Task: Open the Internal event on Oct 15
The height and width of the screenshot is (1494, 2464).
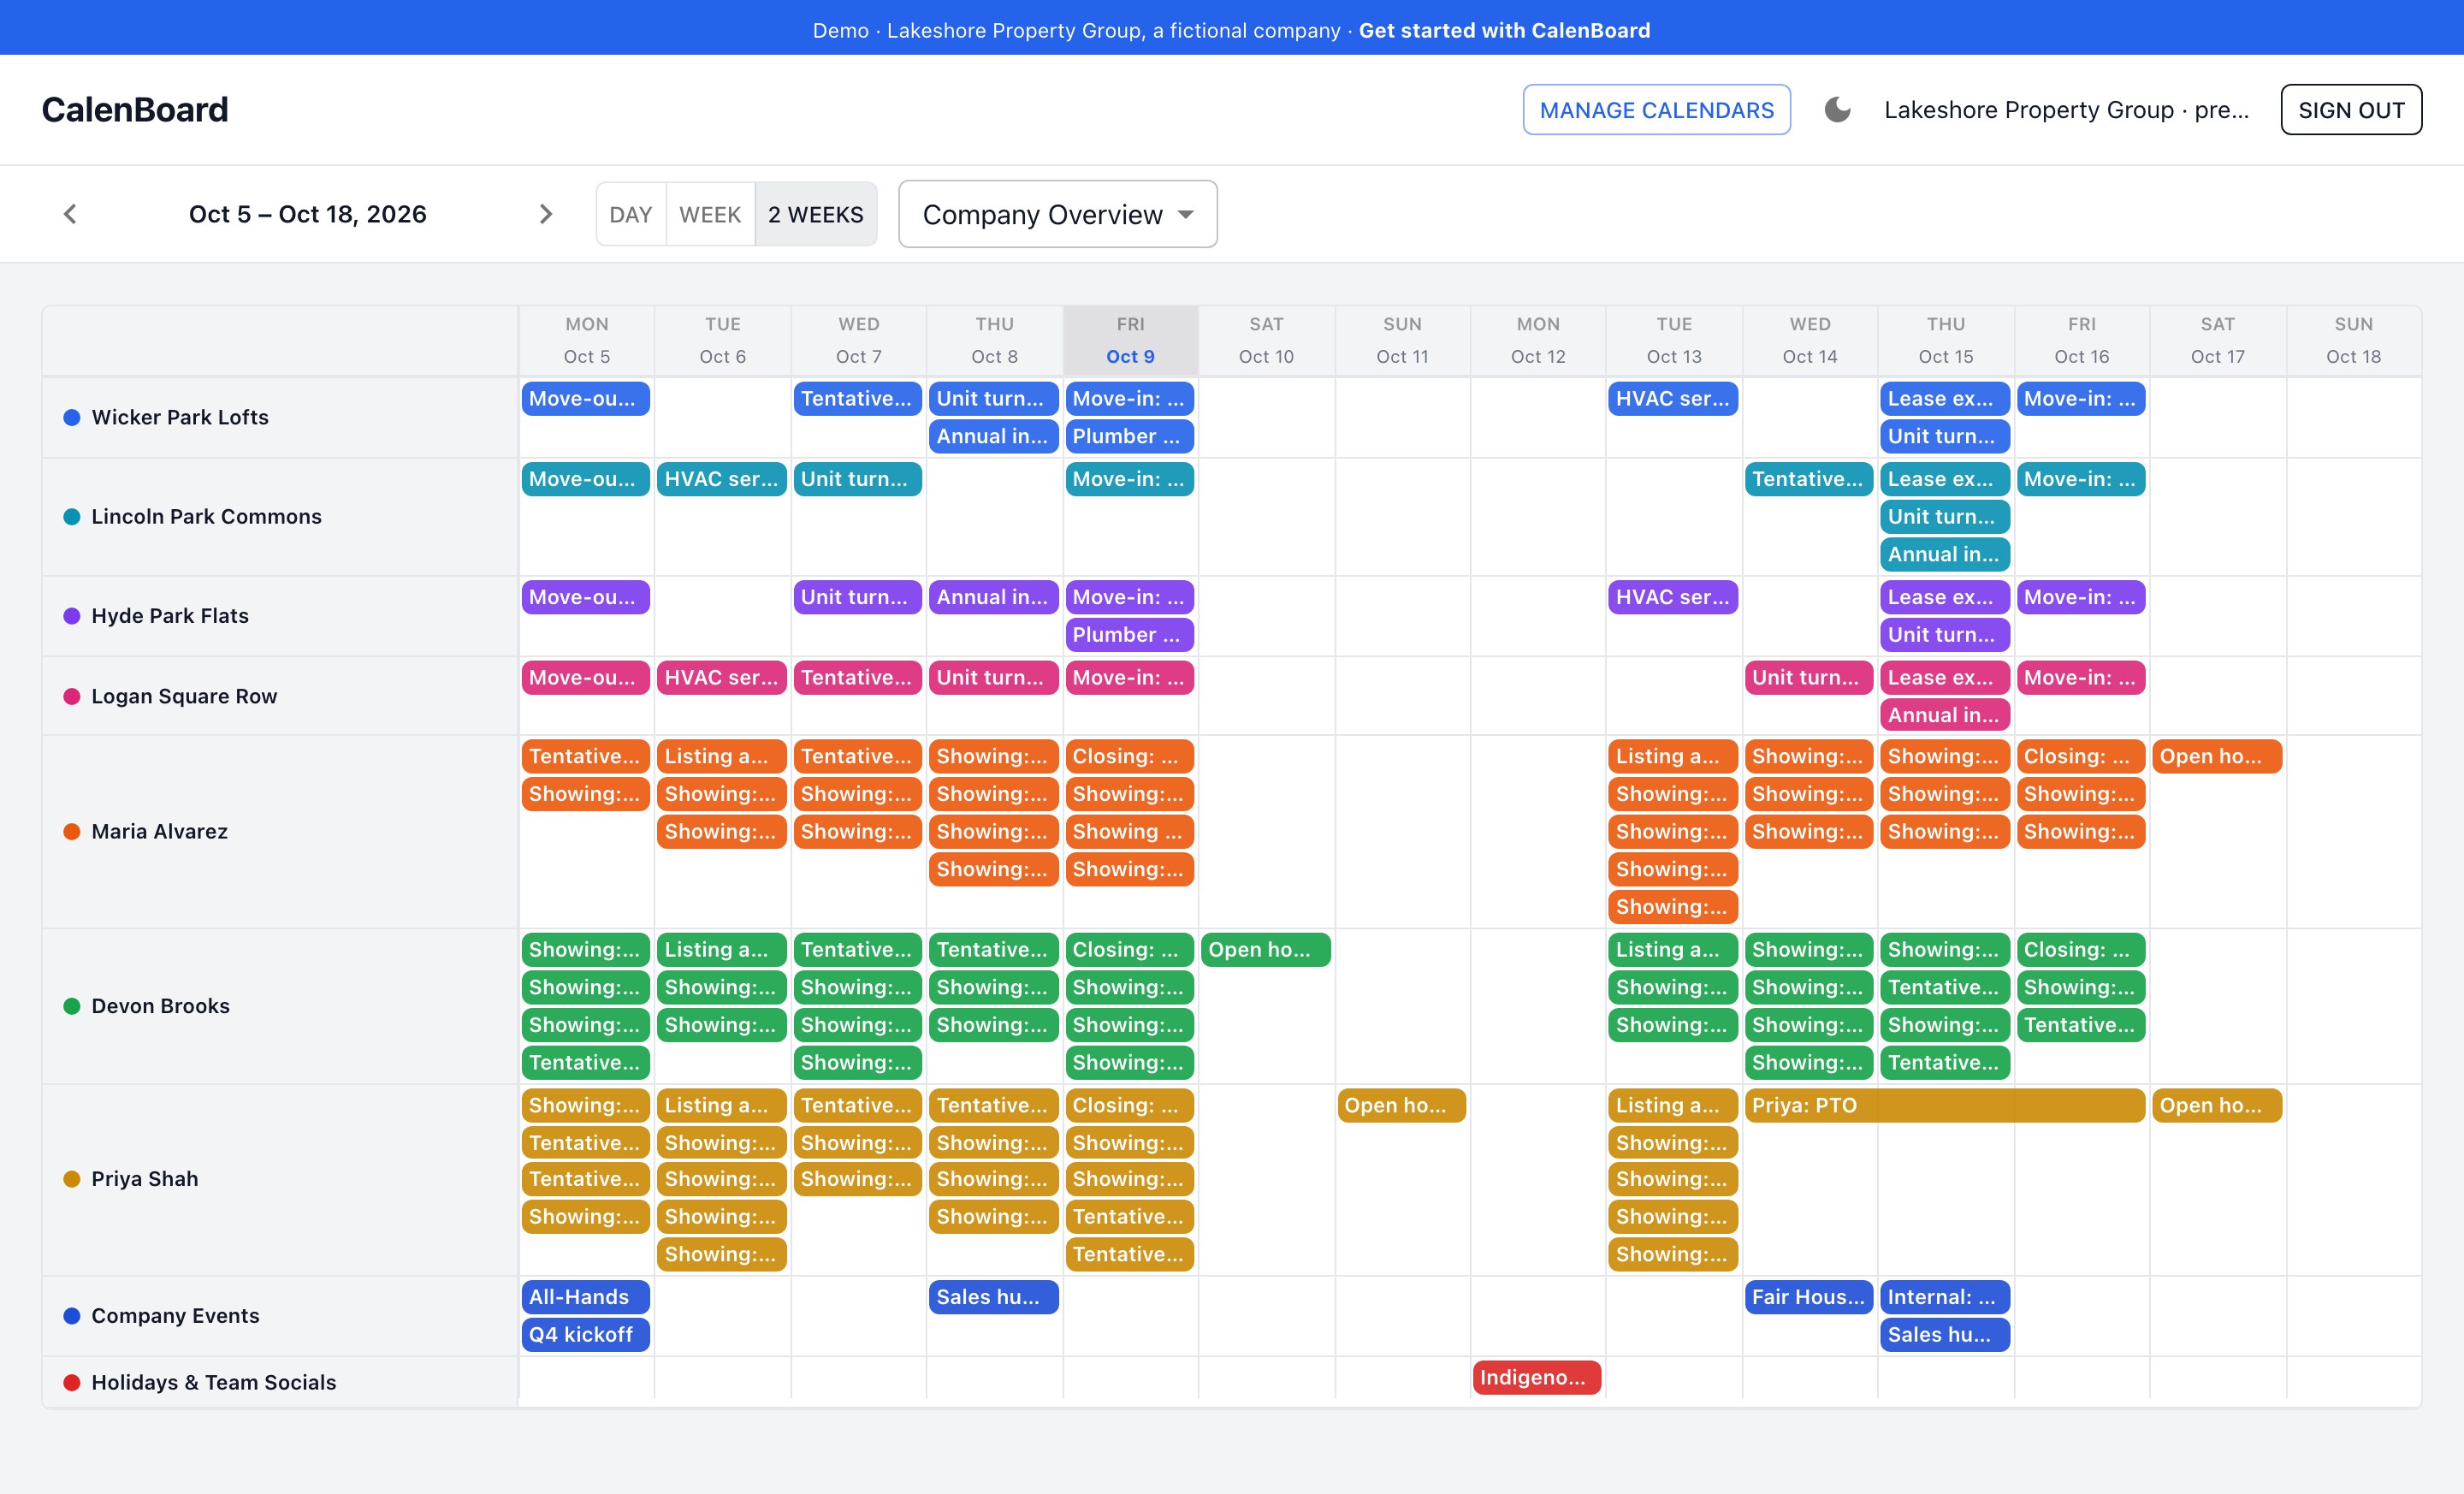Action: pyautogui.click(x=1945, y=1297)
